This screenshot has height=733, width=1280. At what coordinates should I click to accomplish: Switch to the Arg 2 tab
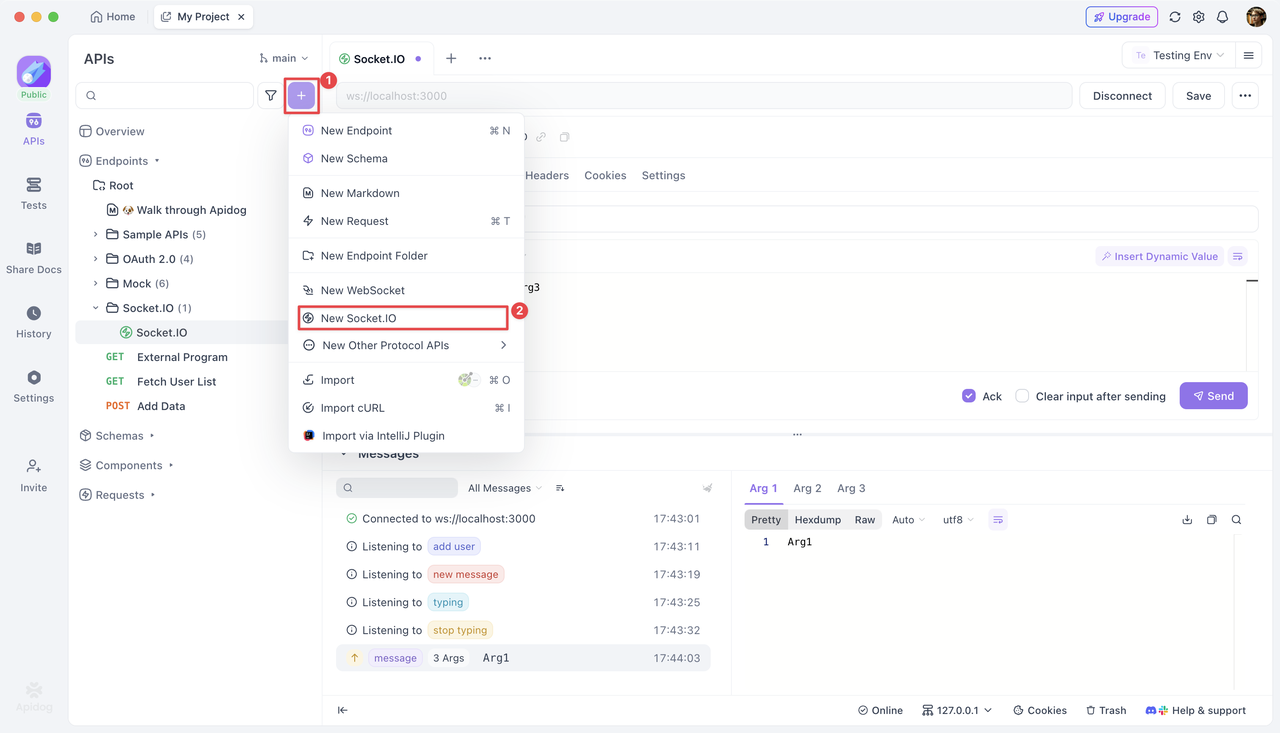click(807, 488)
